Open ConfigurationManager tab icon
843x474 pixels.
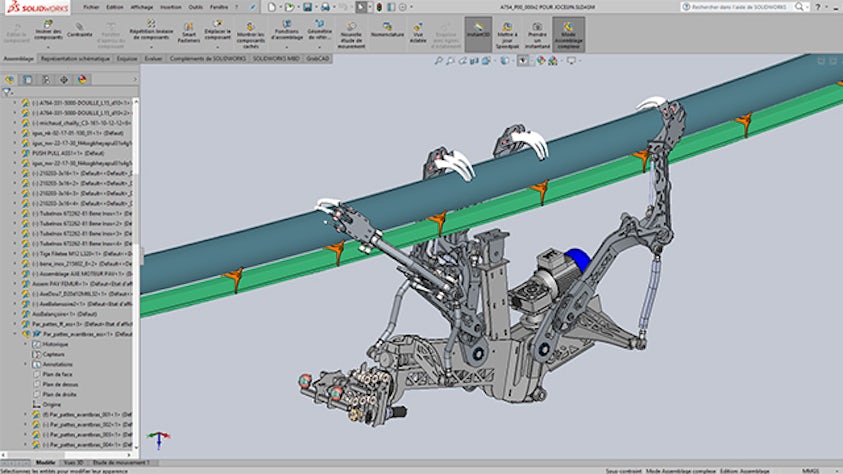coord(46,80)
